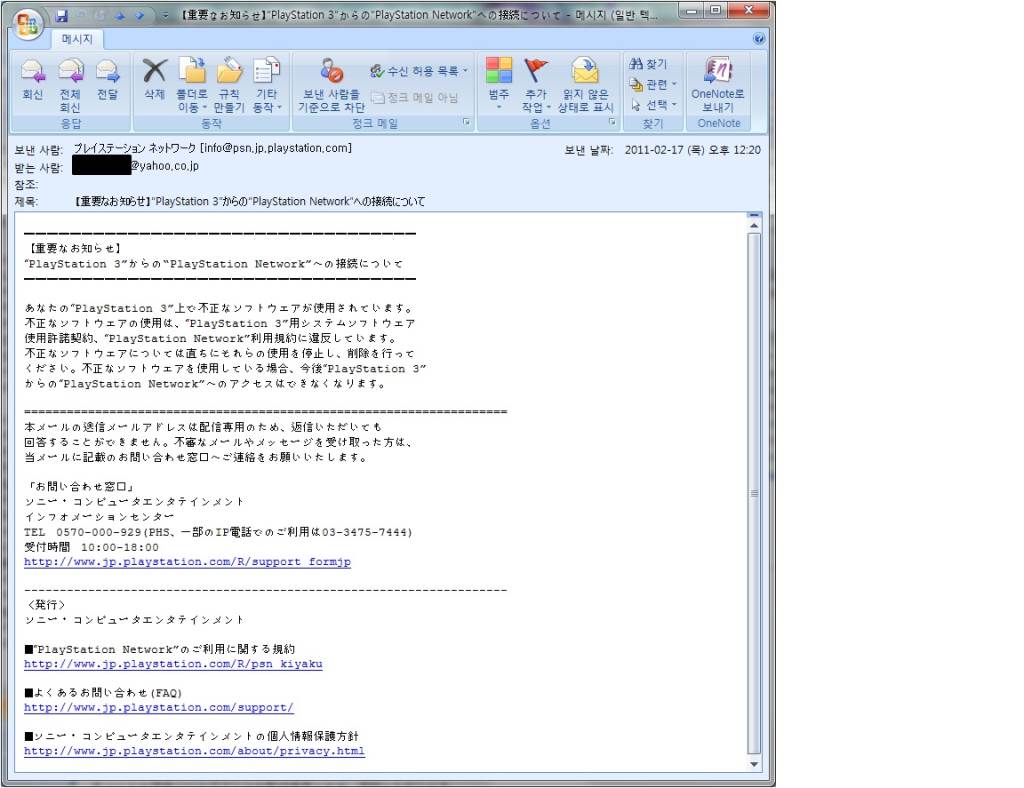Viewport: 1024px width, 788px height.
Task: Create a rule with 규칙 만들기
Action: (x=229, y=85)
